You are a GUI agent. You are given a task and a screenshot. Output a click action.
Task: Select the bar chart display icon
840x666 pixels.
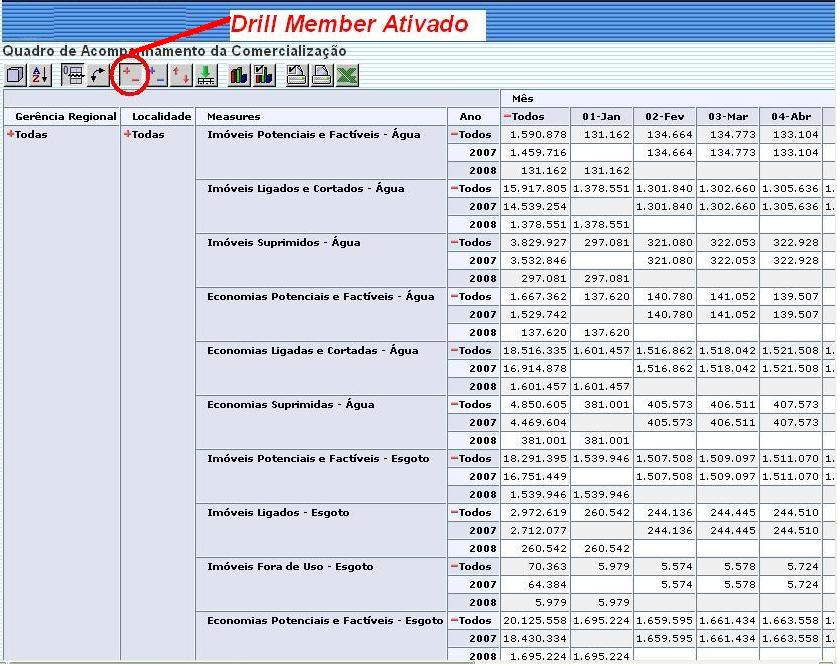point(238,75)
